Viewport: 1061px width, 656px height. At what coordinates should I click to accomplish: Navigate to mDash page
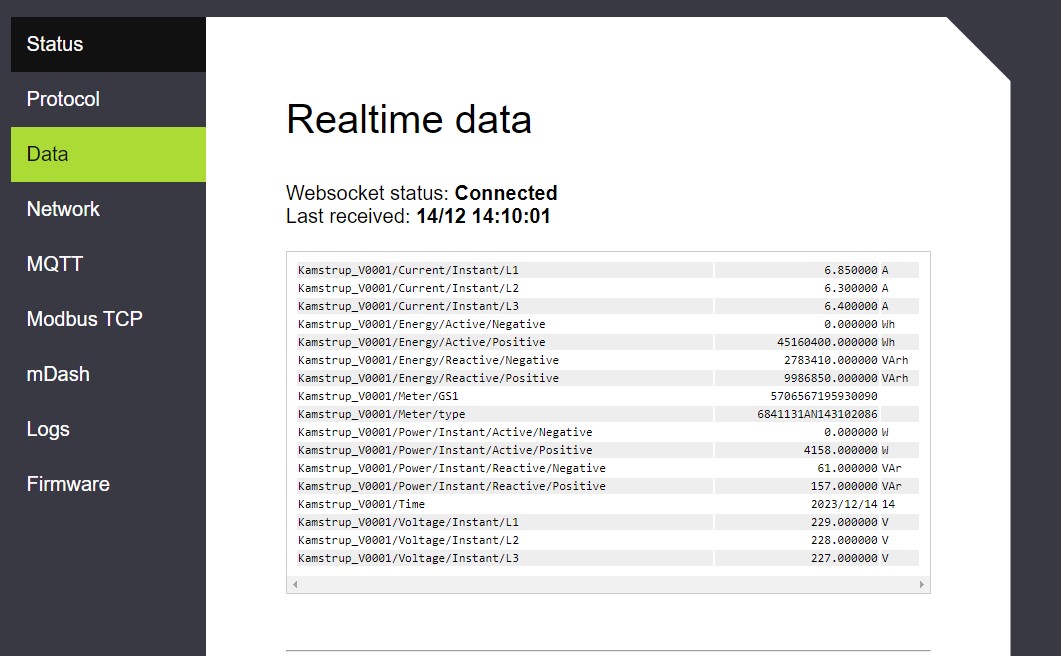point(108,374)
